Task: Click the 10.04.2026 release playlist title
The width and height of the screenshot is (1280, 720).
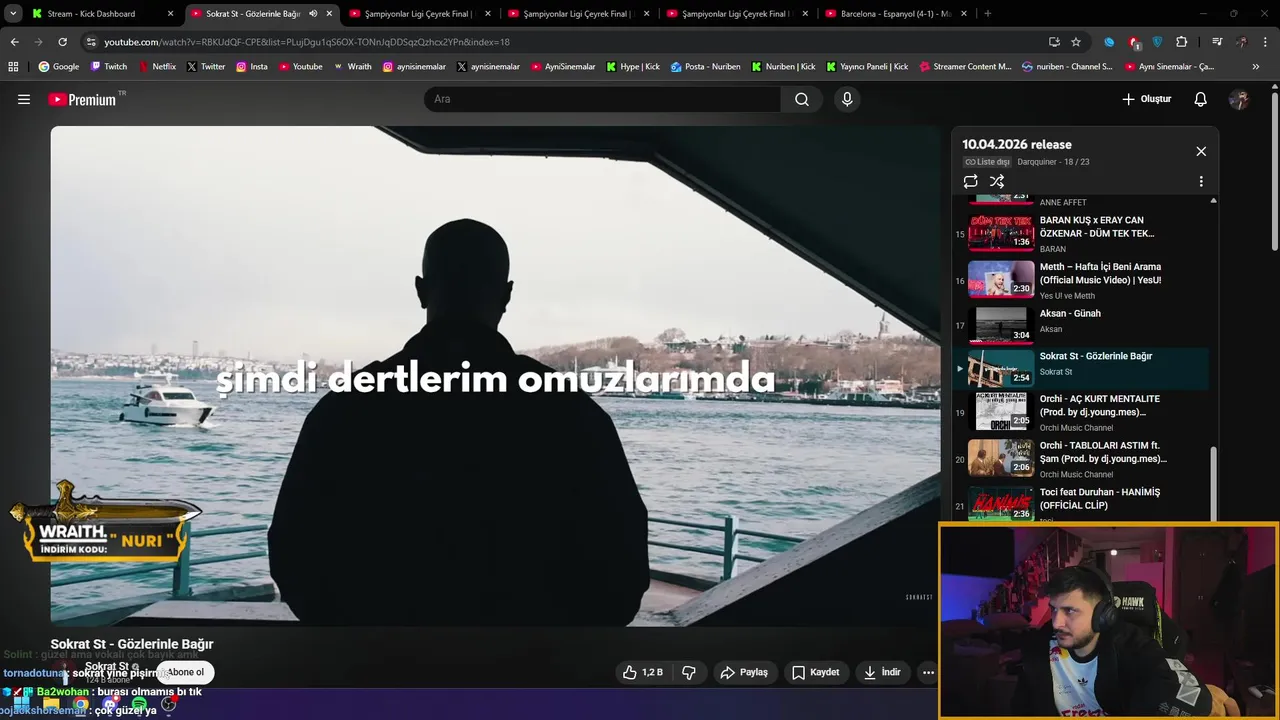Action: (1016, 145)
